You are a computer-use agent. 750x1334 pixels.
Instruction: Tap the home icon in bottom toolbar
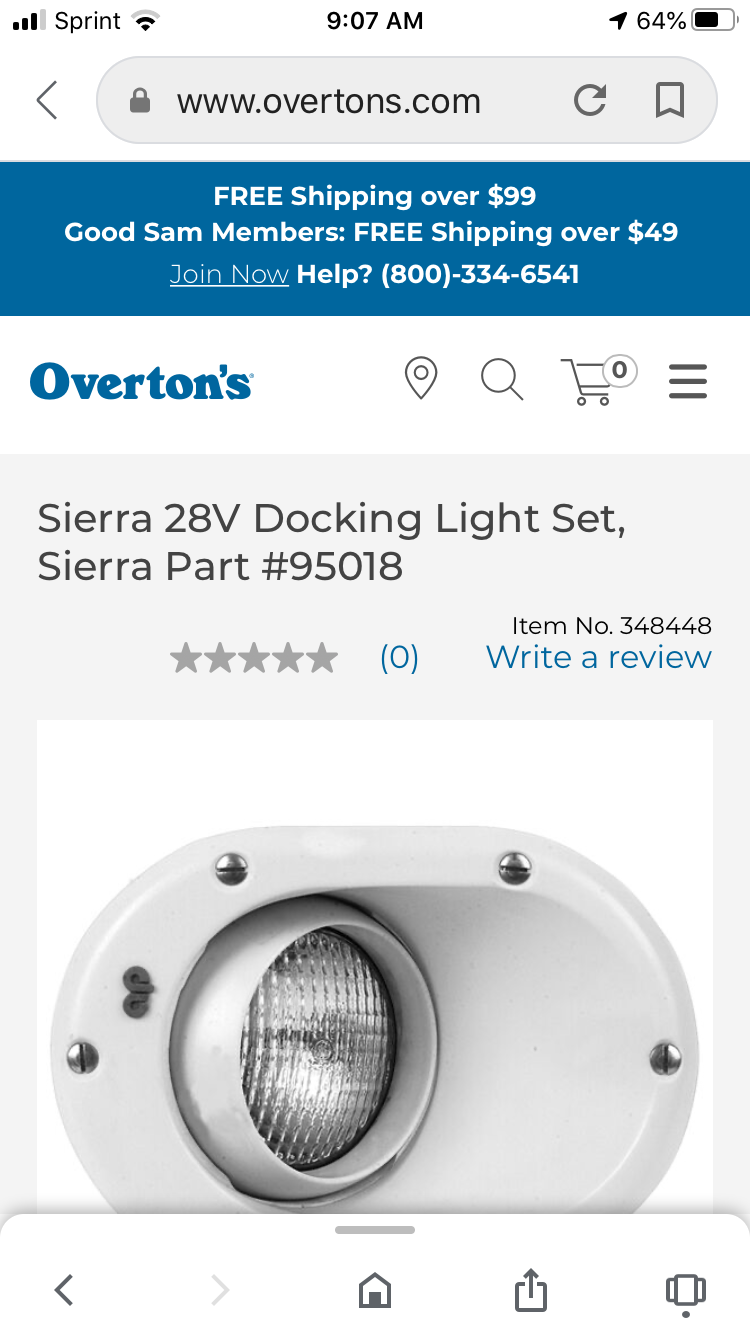point(375,1290)
